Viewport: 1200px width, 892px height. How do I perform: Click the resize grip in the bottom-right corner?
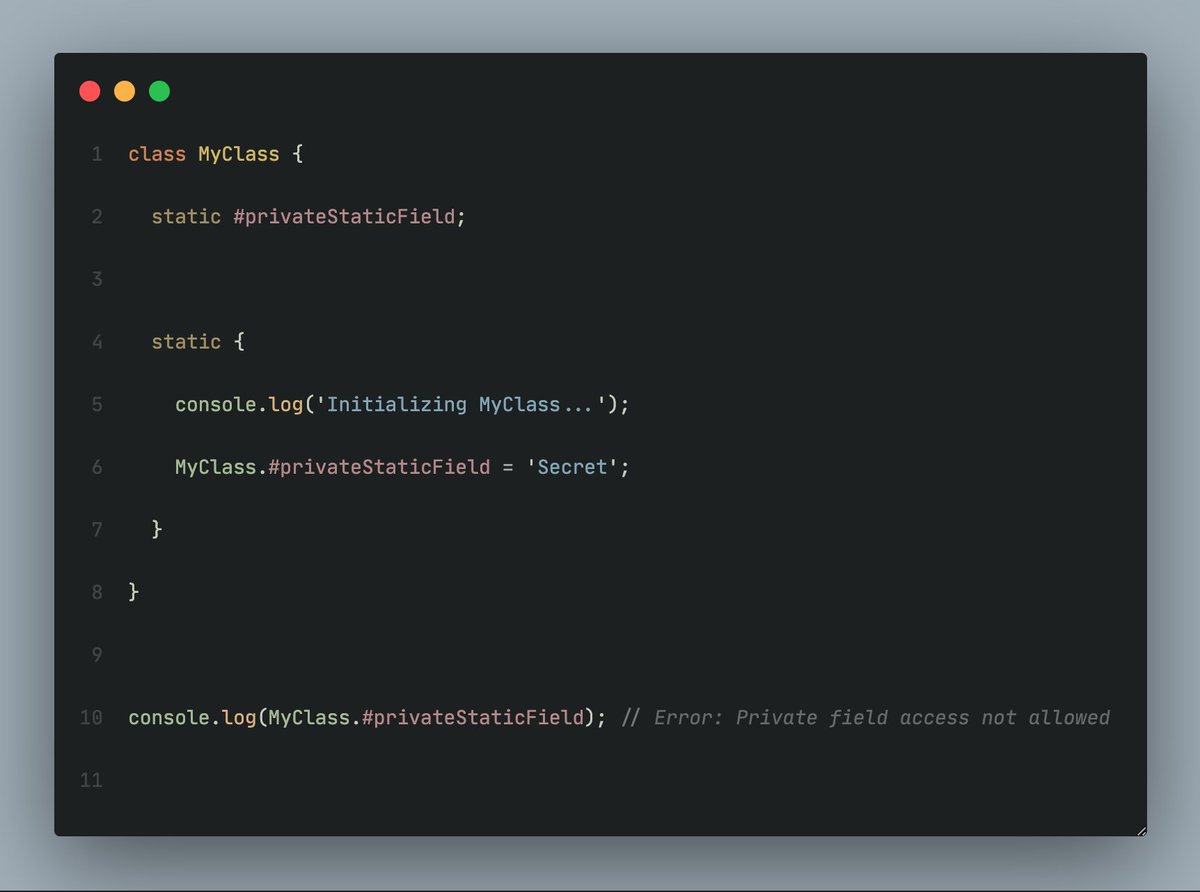(1140, 829)
